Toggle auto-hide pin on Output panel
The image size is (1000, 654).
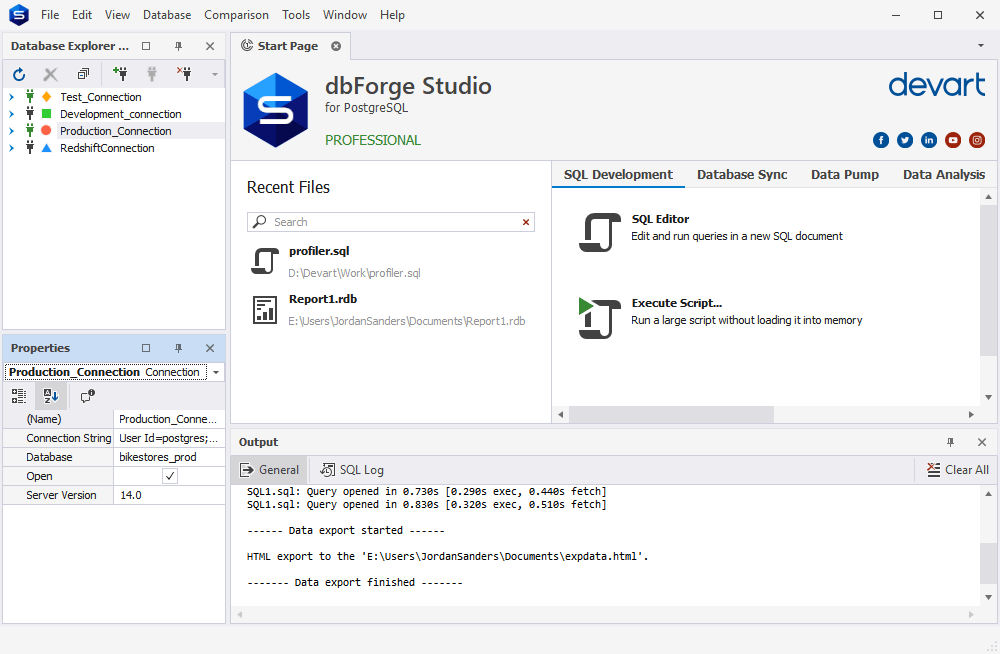tap(951, 441)
